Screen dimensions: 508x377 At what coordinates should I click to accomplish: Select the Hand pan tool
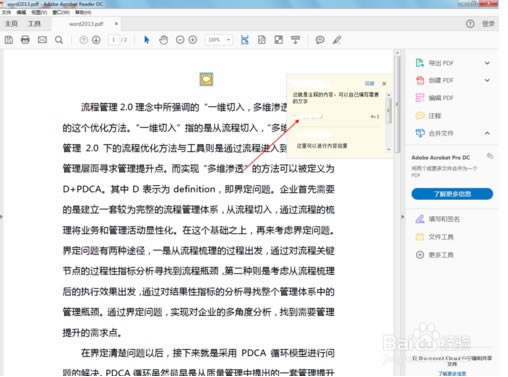pos(163,40)
